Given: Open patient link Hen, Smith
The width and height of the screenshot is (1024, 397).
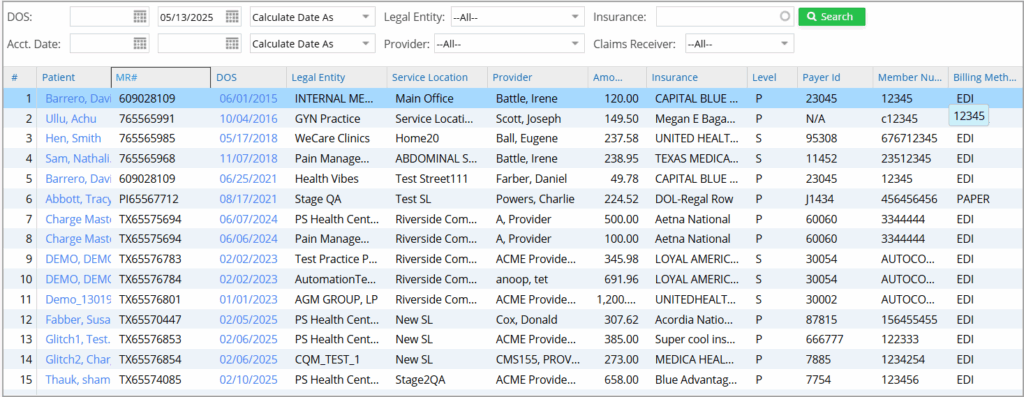Looking at the screenshot, I should coord(73,138).
